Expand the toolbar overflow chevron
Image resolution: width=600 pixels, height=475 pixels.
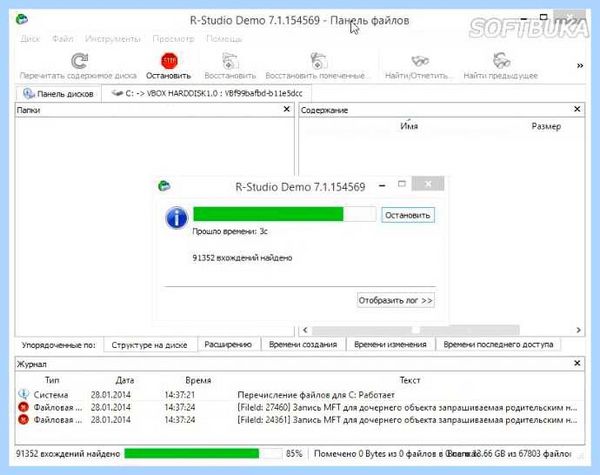coord(580,66)
